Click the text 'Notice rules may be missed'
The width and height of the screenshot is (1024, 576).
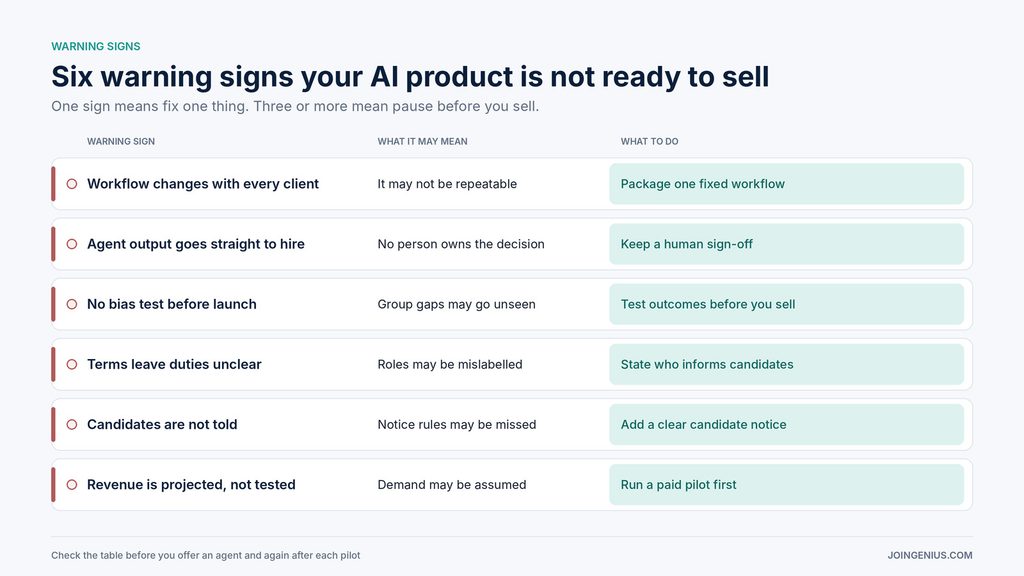point(456,424)
